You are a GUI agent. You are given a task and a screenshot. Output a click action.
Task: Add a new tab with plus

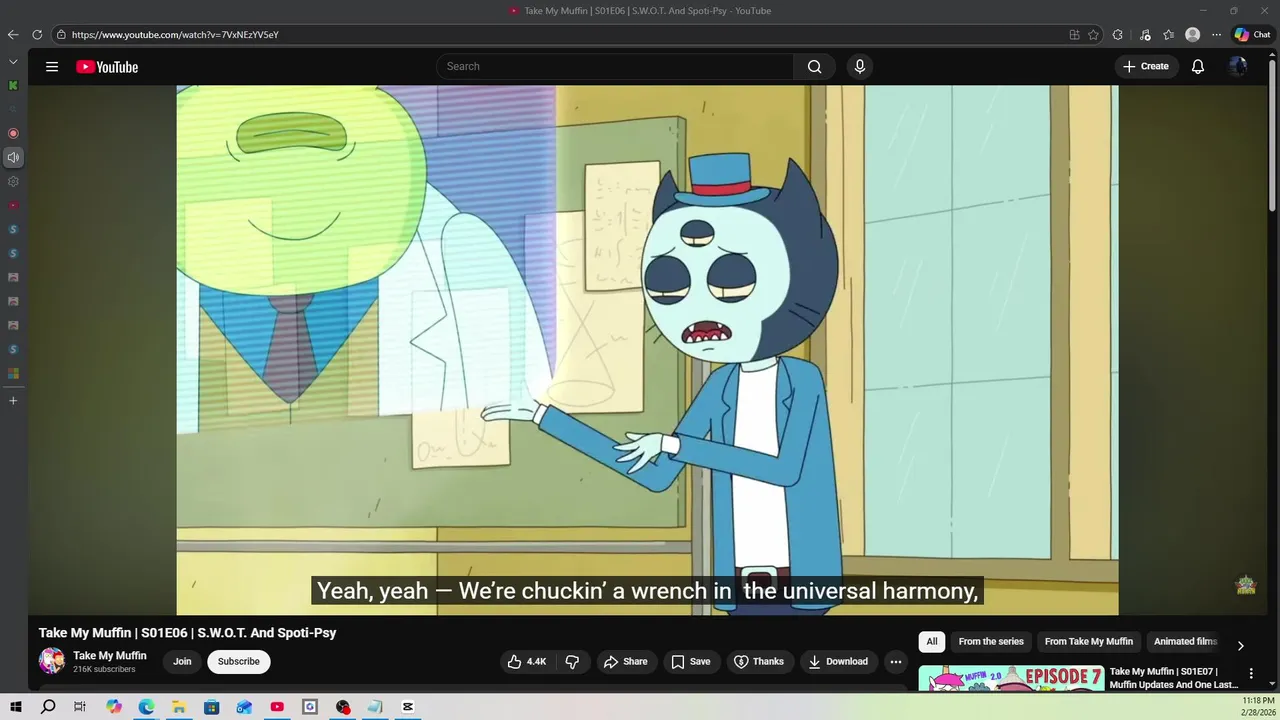pyautogui.click(x=13, y=400)
